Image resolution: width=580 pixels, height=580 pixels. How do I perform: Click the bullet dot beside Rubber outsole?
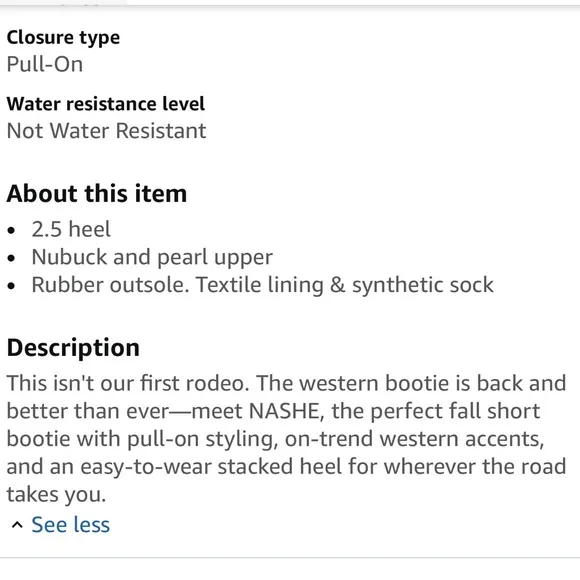(11, 286)
